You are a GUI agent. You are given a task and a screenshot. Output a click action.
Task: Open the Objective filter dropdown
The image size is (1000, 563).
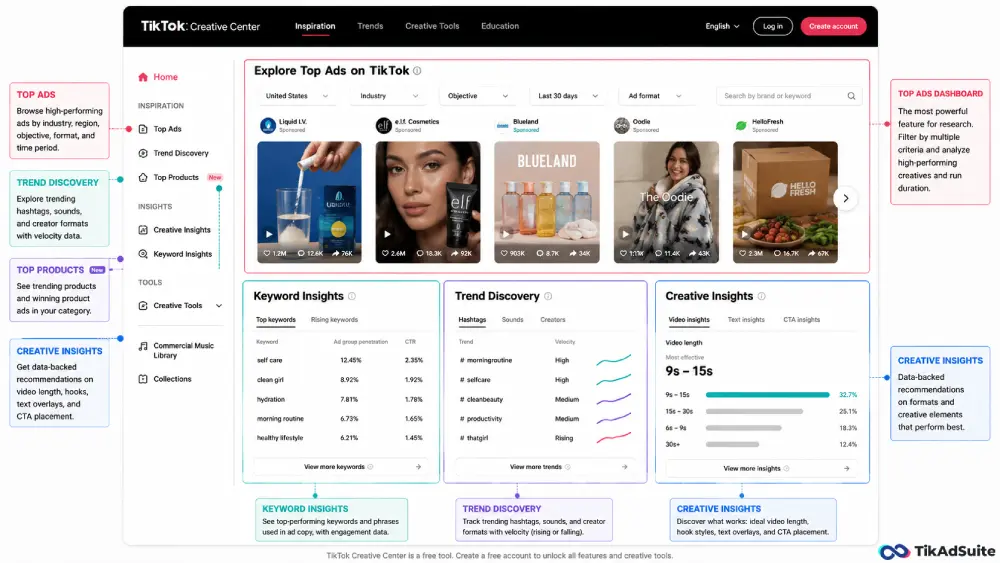478,96
